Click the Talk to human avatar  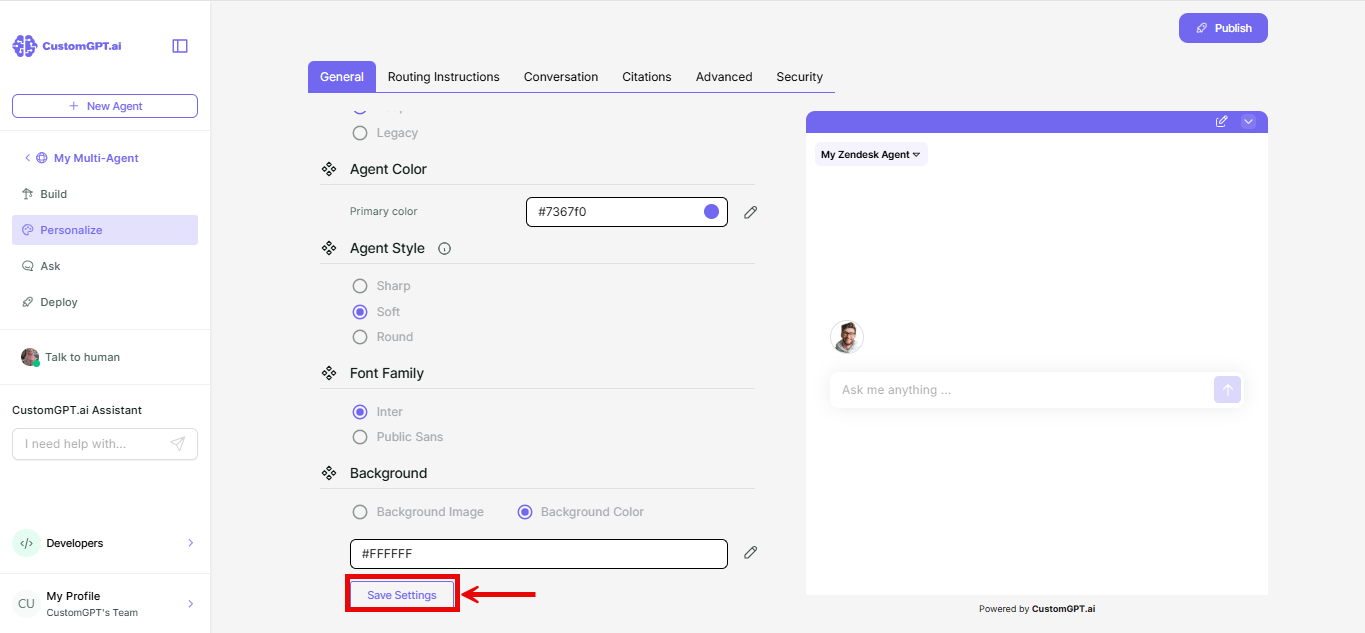30,357
